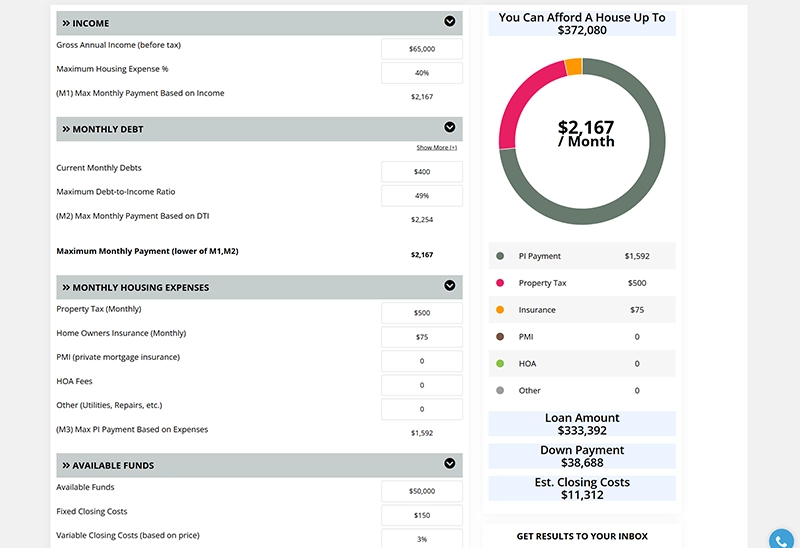This screenshot has height=548, width=800.
Task: Collapse the Monthly Housing Expenses section
Action: (450, 286)
